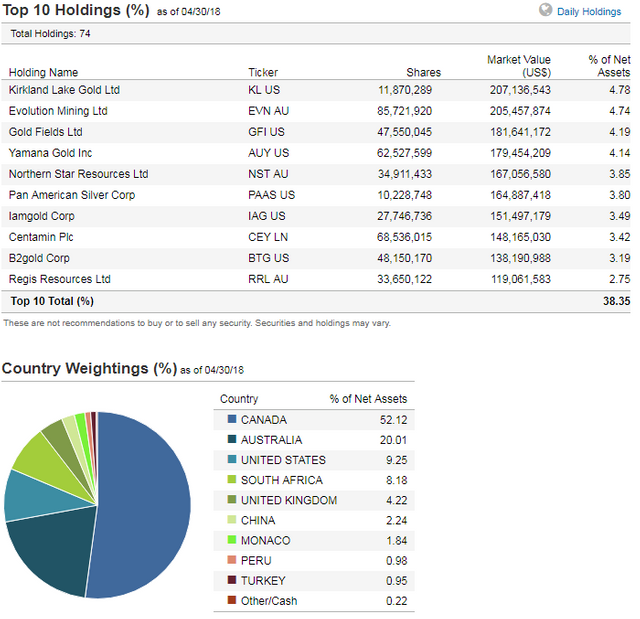Click shares value 85,721,920
Viewport: 640px width, 619px height.
click(x=404, y=111)
